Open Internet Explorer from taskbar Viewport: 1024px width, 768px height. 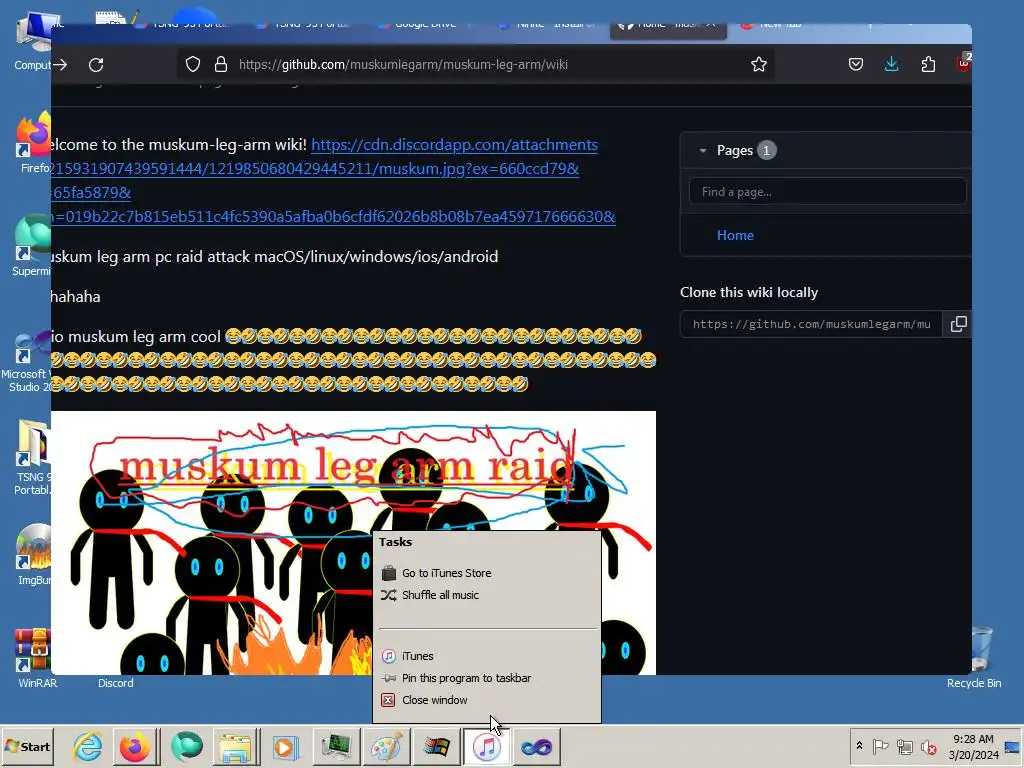click(x=88, y=746)
